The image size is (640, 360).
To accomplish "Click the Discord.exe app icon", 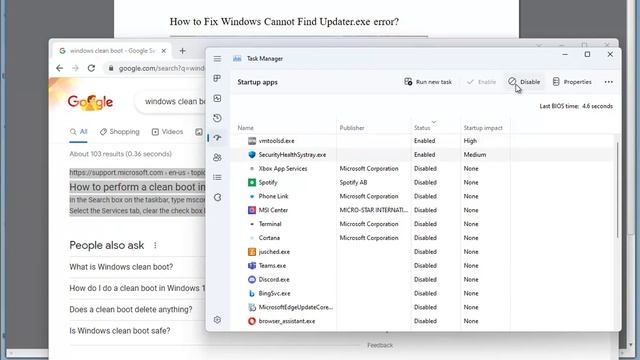I will [x=252, y=280].
